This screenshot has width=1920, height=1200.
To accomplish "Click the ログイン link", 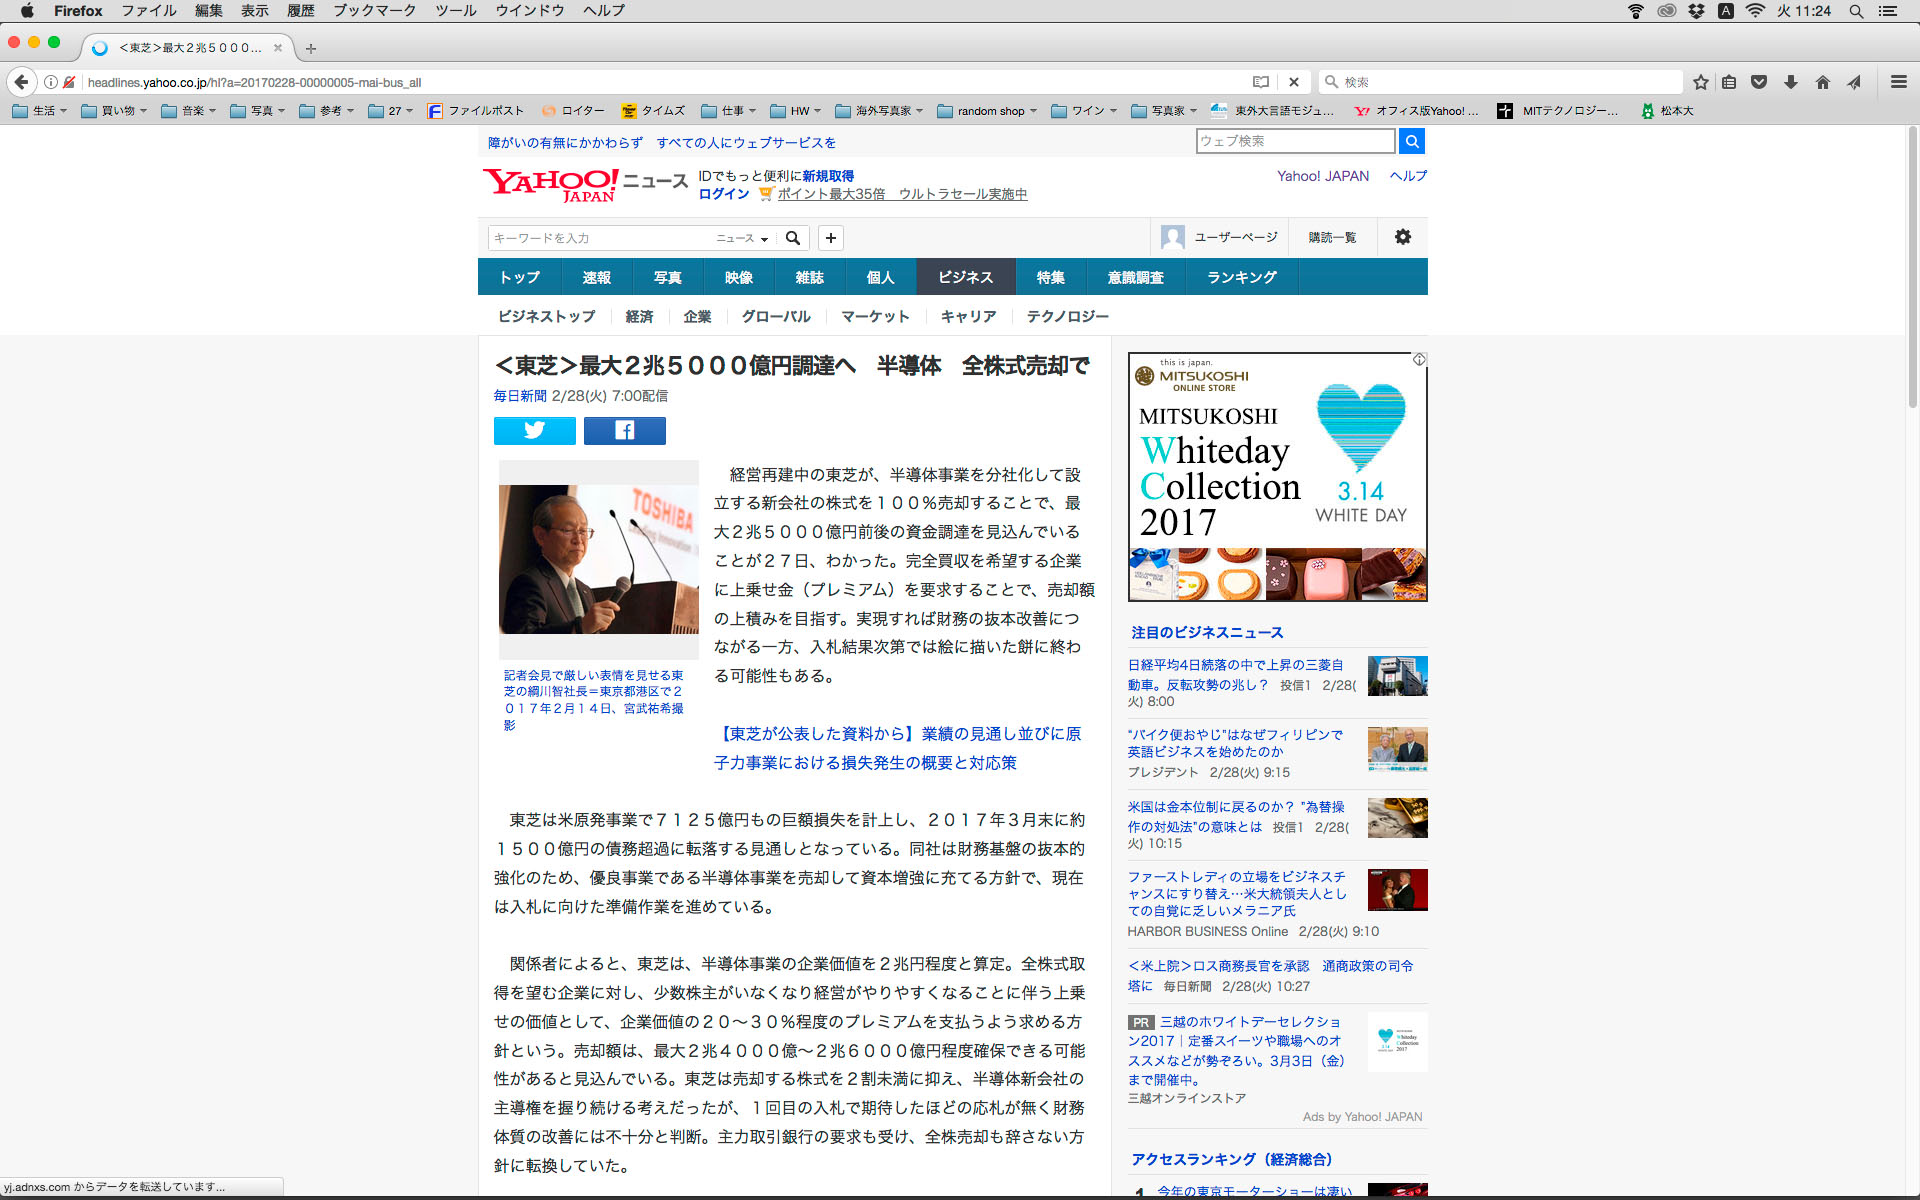I will pos(723,194).
